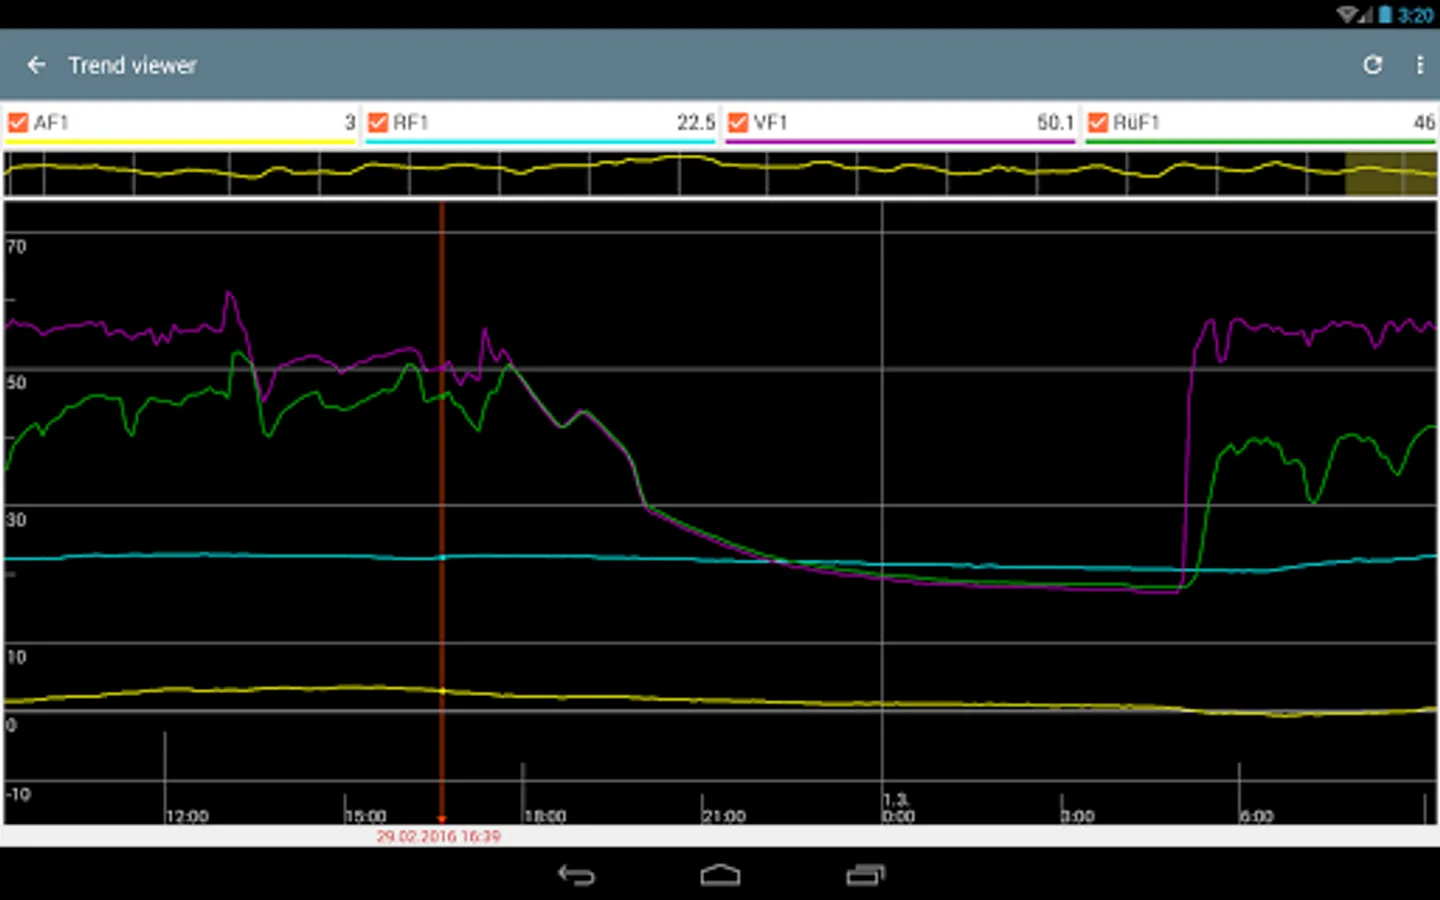Toggle the RF1 series checkbox
Image resolution: width=1440 pixels, height=900 pixels.
coord(377,122)
